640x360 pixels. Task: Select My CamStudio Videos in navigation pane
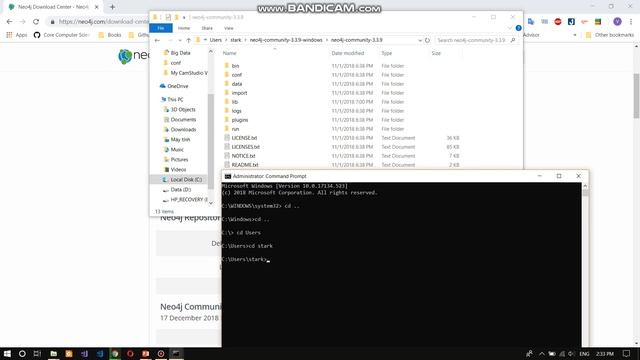pos(189,73)
